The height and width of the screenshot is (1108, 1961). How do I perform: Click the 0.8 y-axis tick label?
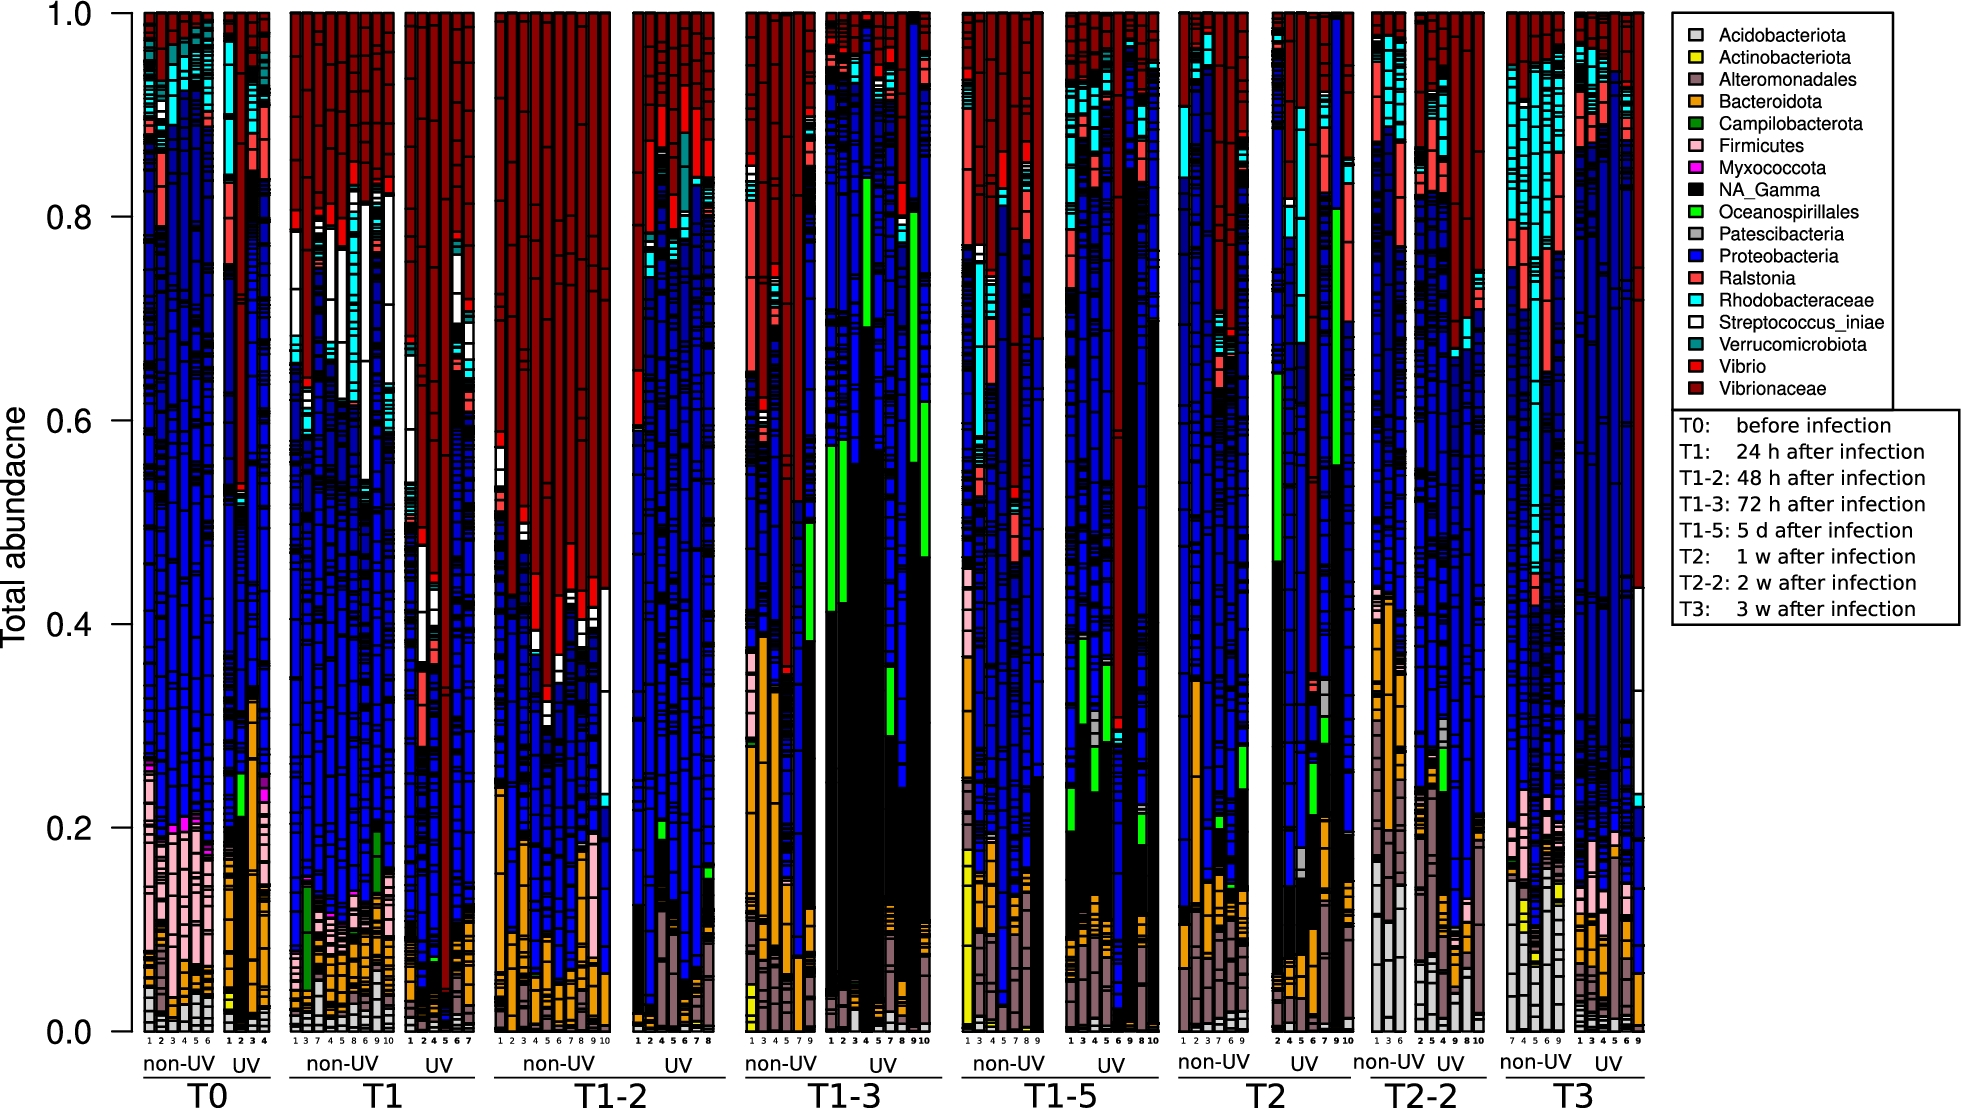(x=69, y=217)
